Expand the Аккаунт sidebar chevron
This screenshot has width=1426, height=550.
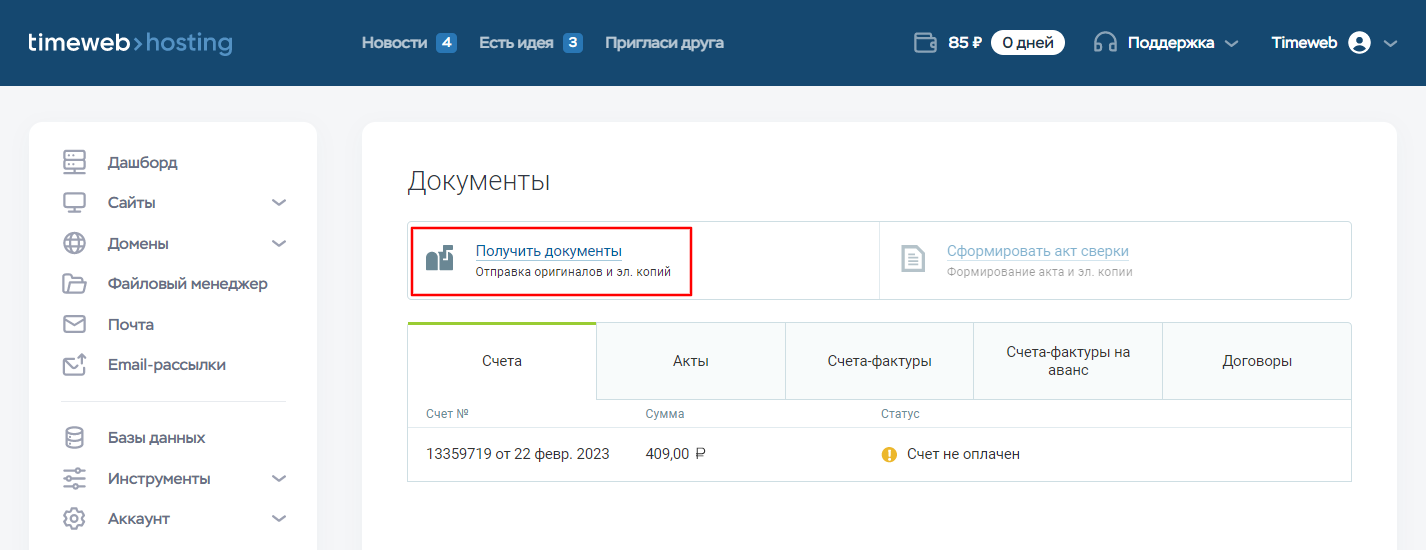[x=279, y=519]
